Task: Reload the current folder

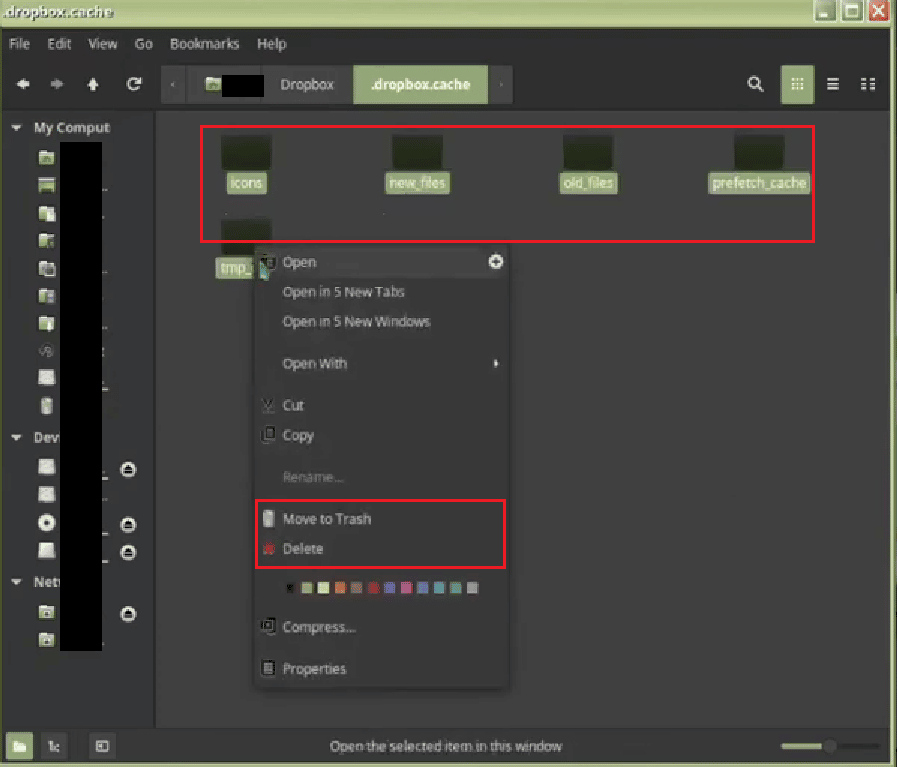Action: tap(134, 84)
